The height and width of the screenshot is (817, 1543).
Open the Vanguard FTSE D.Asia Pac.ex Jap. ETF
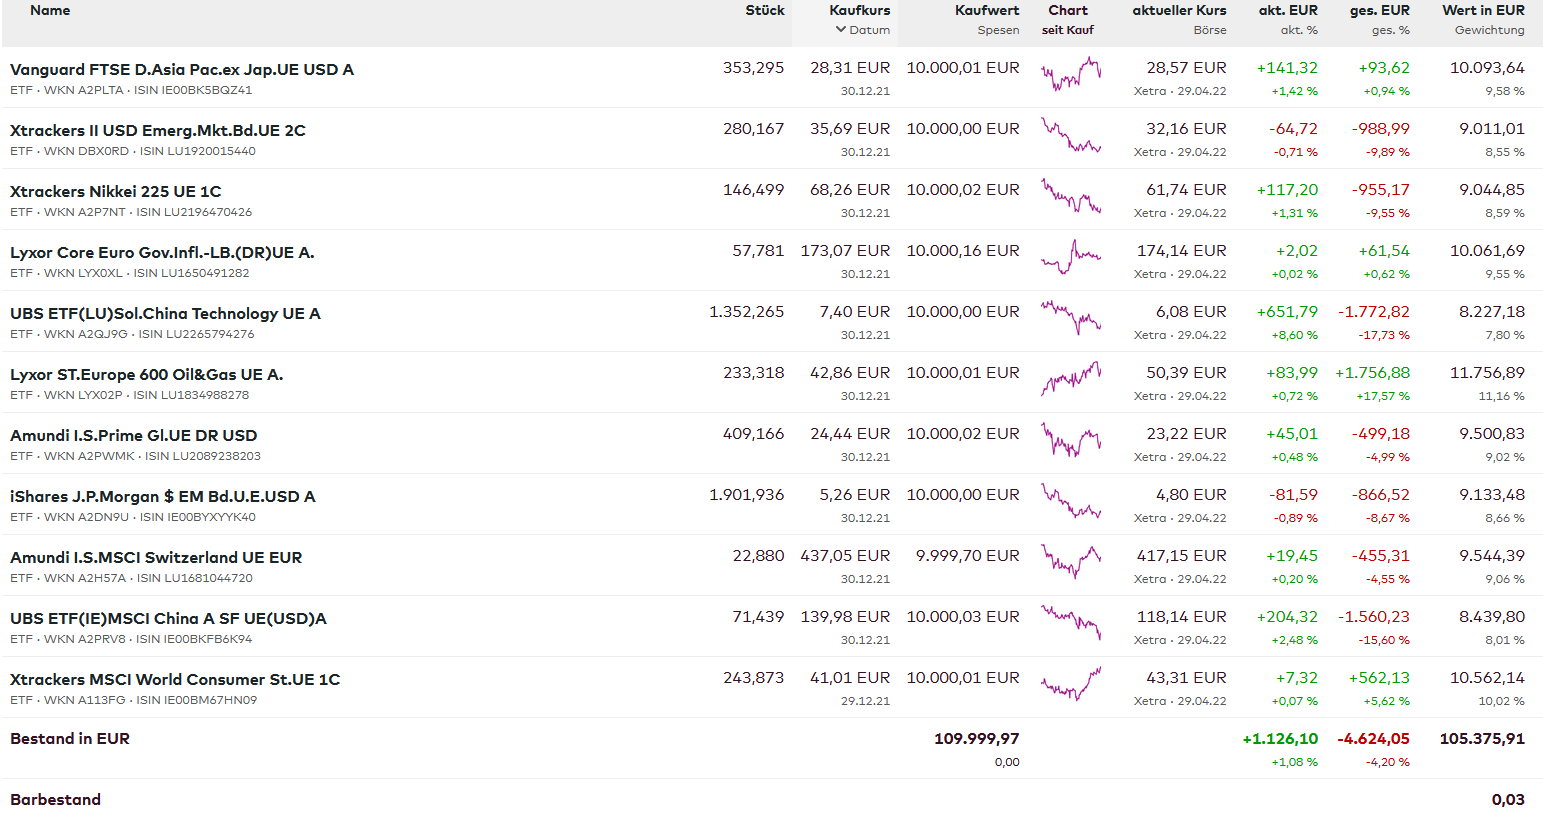[x=182, y=69]
